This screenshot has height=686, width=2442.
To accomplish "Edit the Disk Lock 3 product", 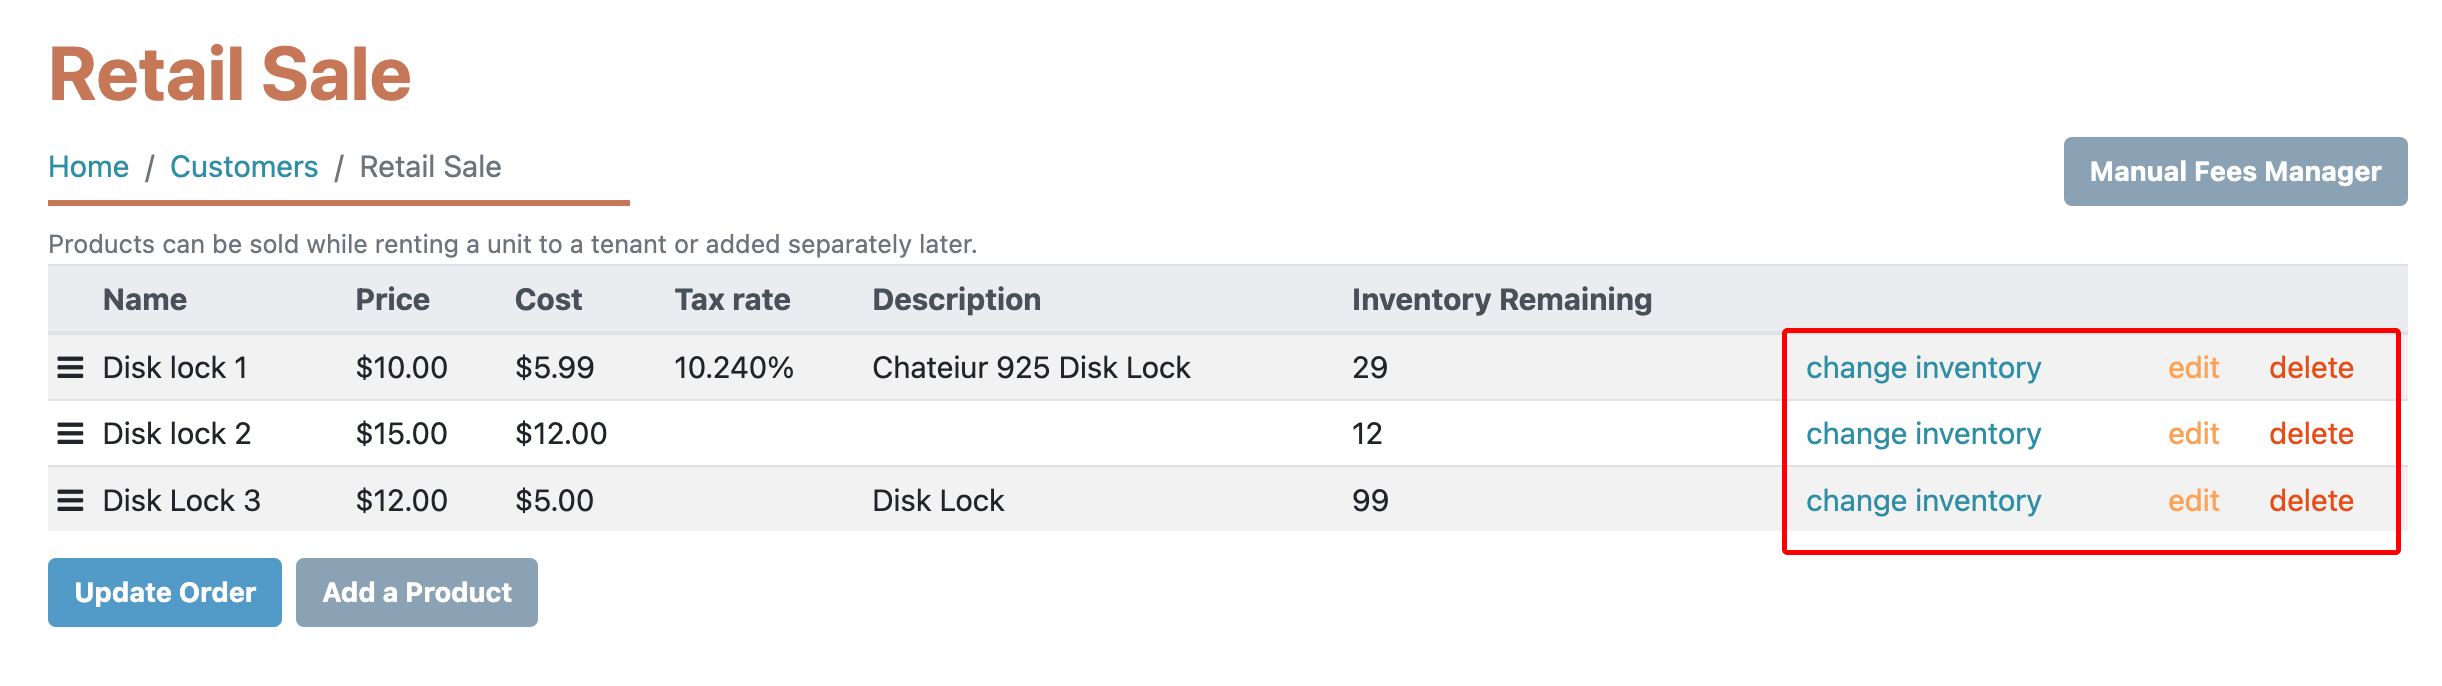I will click(x=2193, y=501).
